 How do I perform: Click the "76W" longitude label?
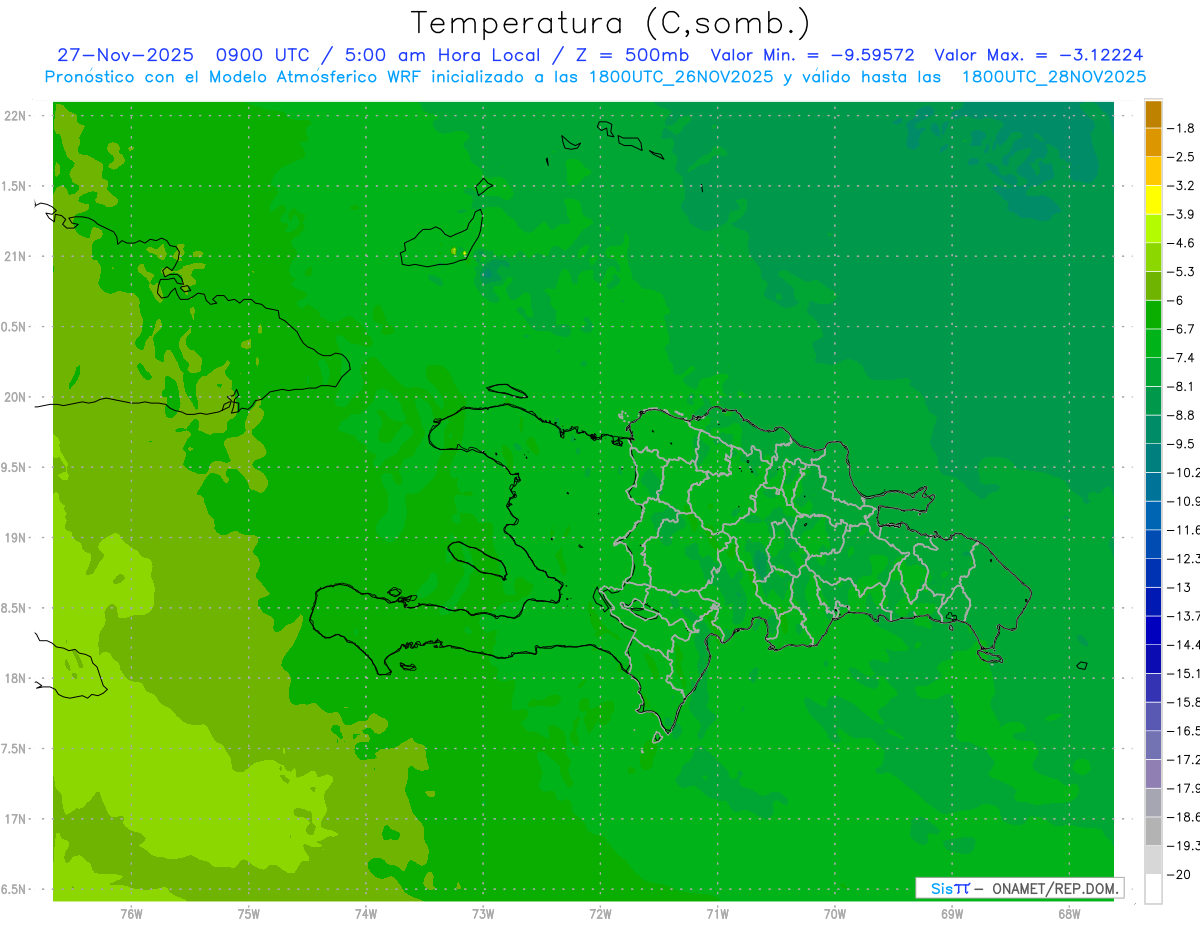(131, 914)
